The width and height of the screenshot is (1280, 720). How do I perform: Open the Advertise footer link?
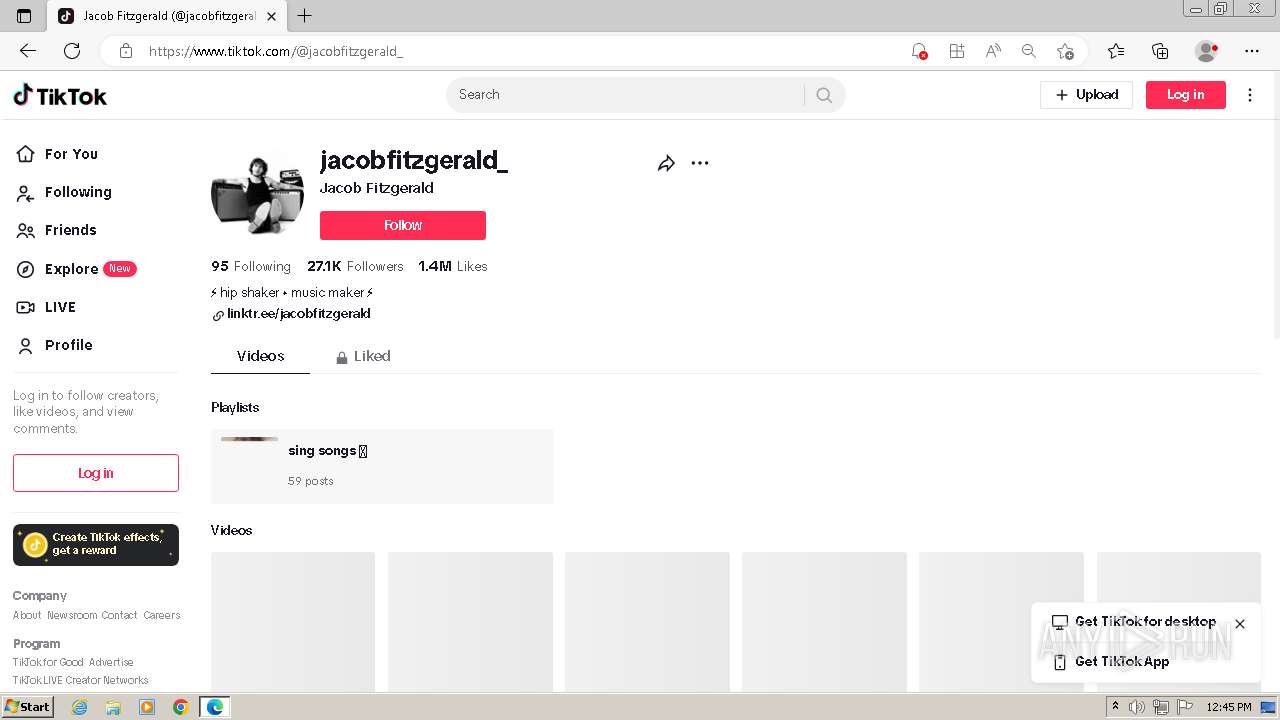pos(111,663)
